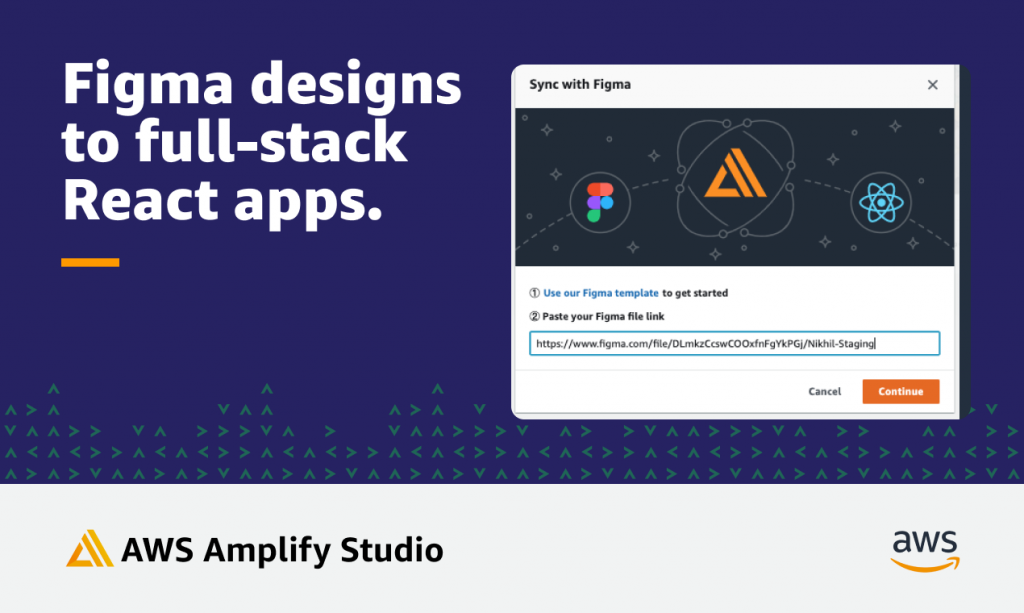Click the step two circled number icon

536,316
